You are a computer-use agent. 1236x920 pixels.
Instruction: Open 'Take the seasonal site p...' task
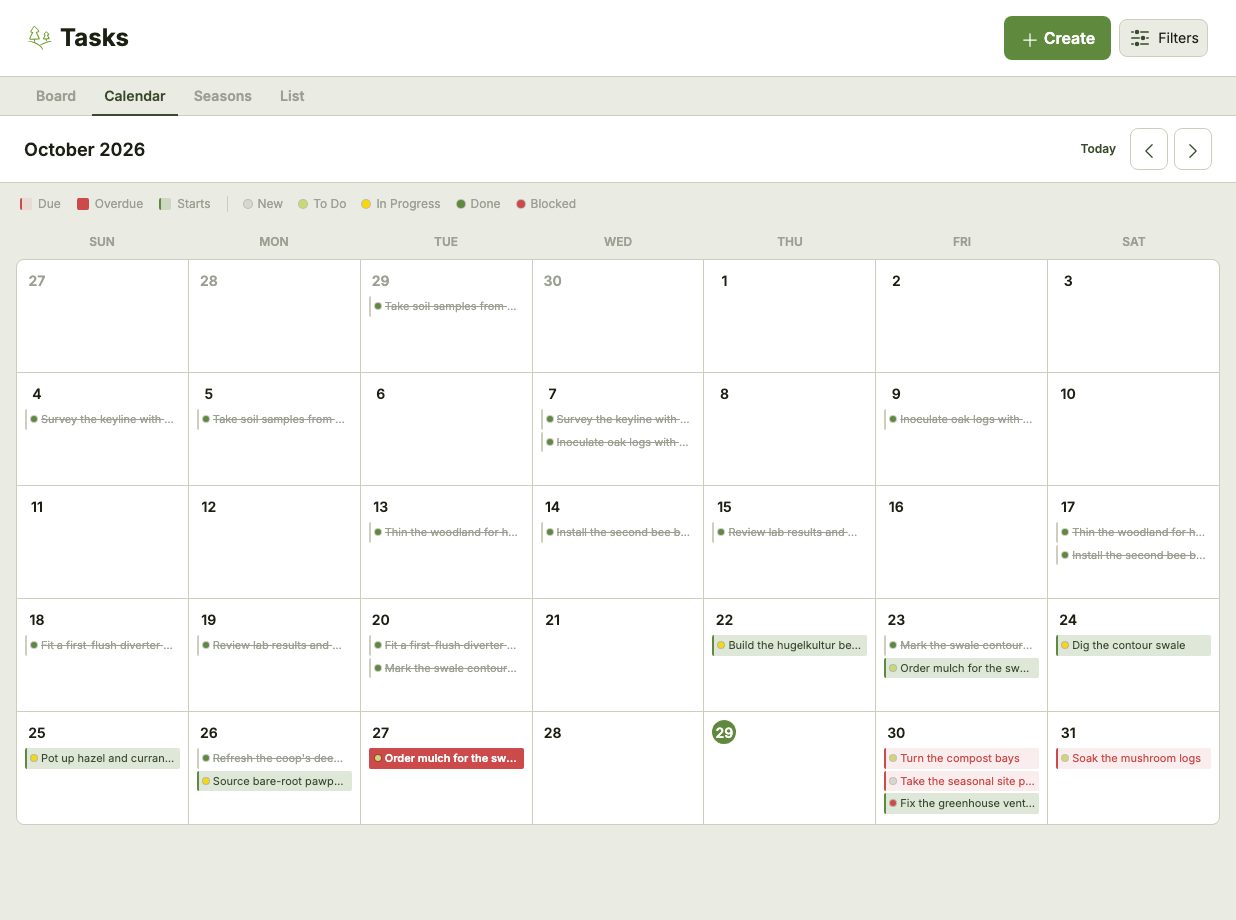[961, 781]
